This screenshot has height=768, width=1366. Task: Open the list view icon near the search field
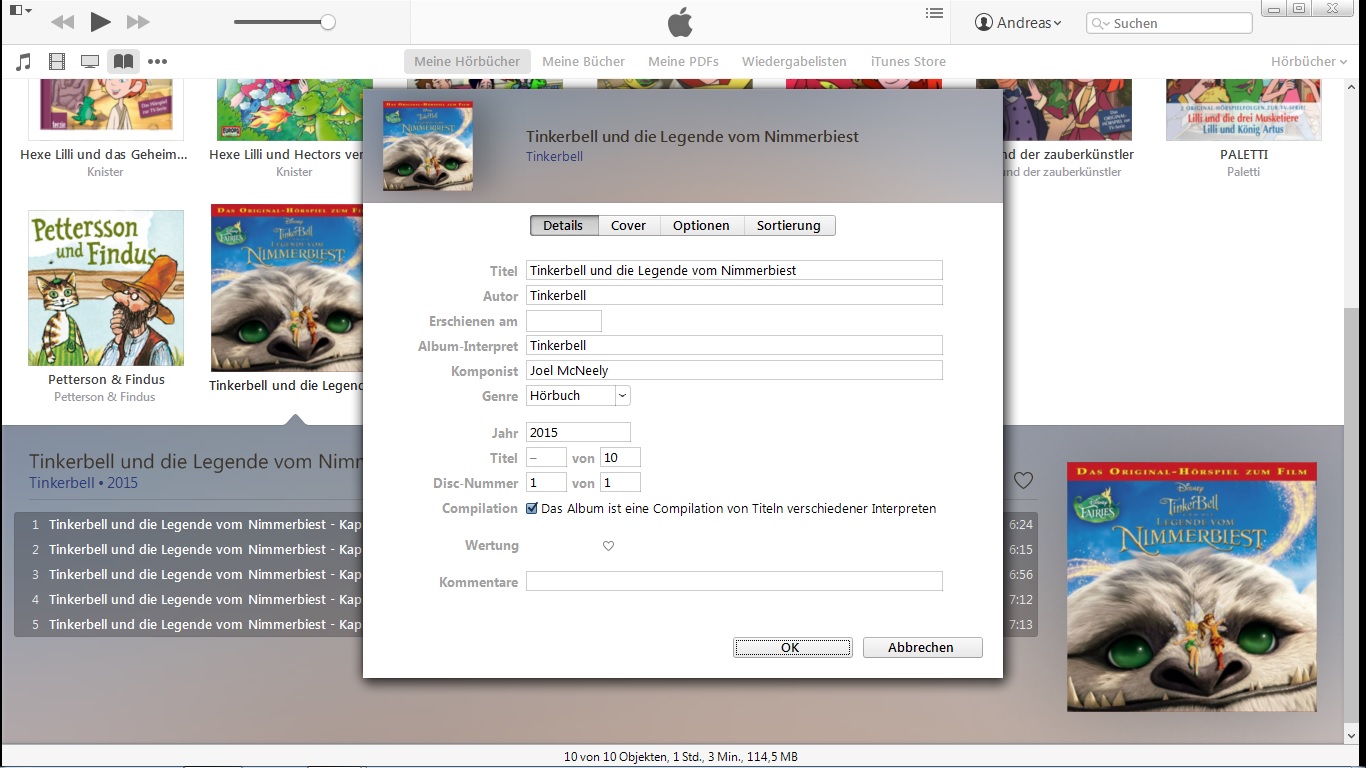coord(934,14)
